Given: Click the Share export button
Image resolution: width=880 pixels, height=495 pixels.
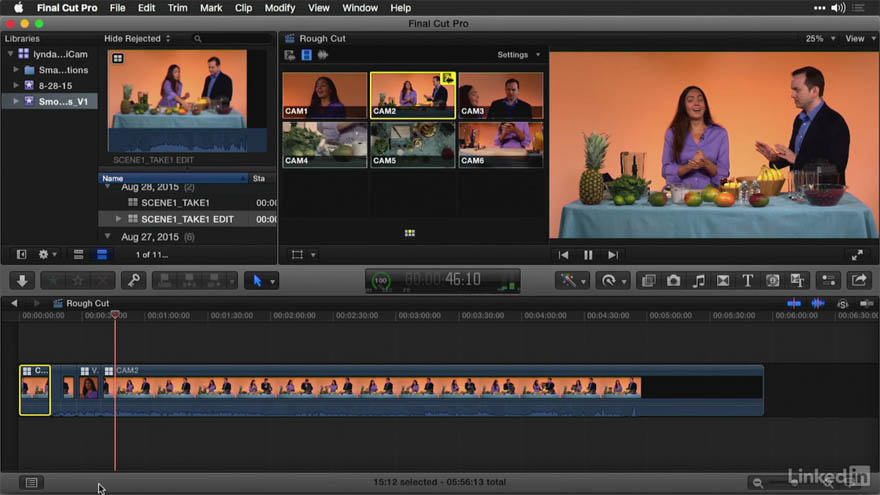Looking at the screenshot, I should click(859, 280).
